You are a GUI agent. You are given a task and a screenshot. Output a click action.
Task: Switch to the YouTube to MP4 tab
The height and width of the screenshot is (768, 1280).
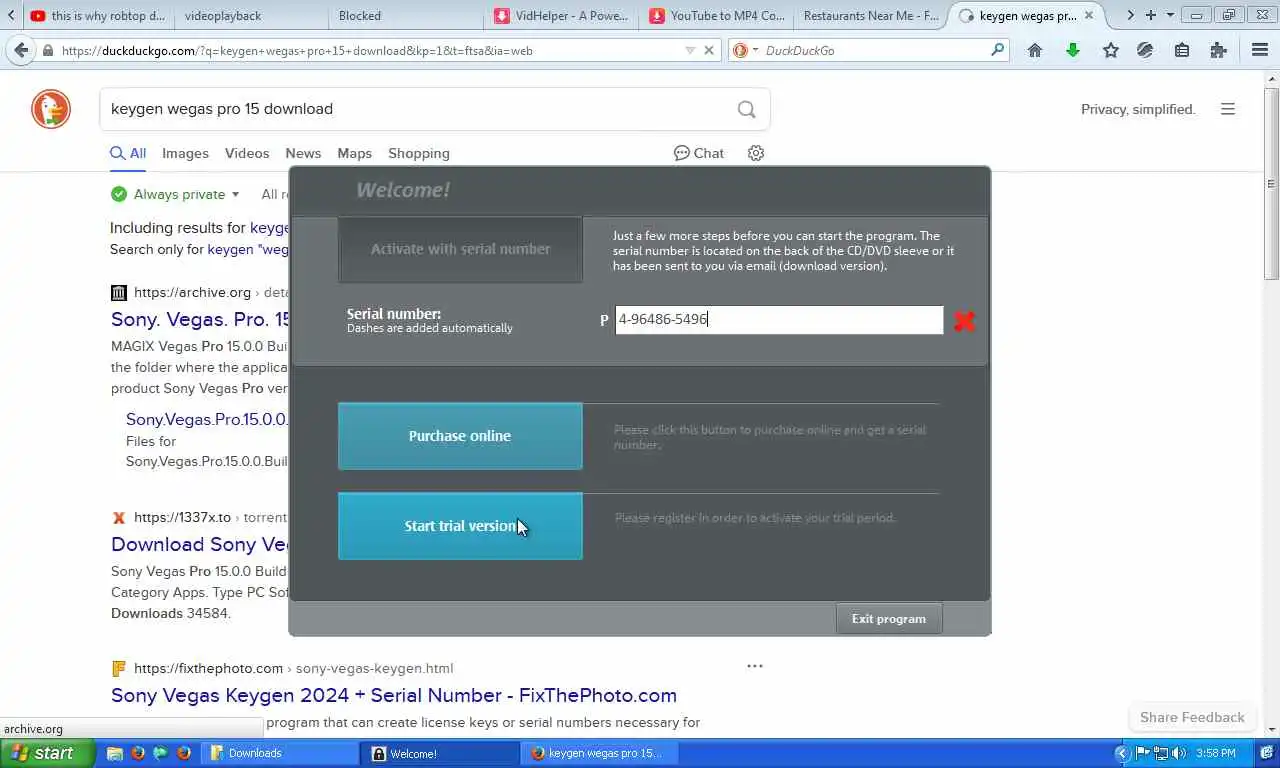point(717,15)
